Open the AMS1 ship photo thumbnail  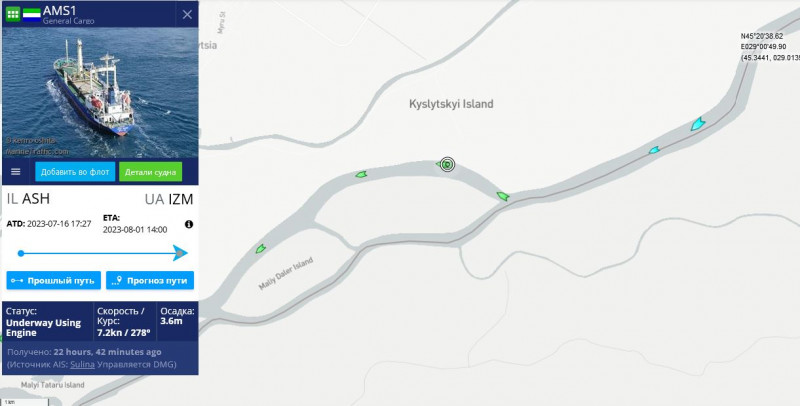click(x=101, y=93)
